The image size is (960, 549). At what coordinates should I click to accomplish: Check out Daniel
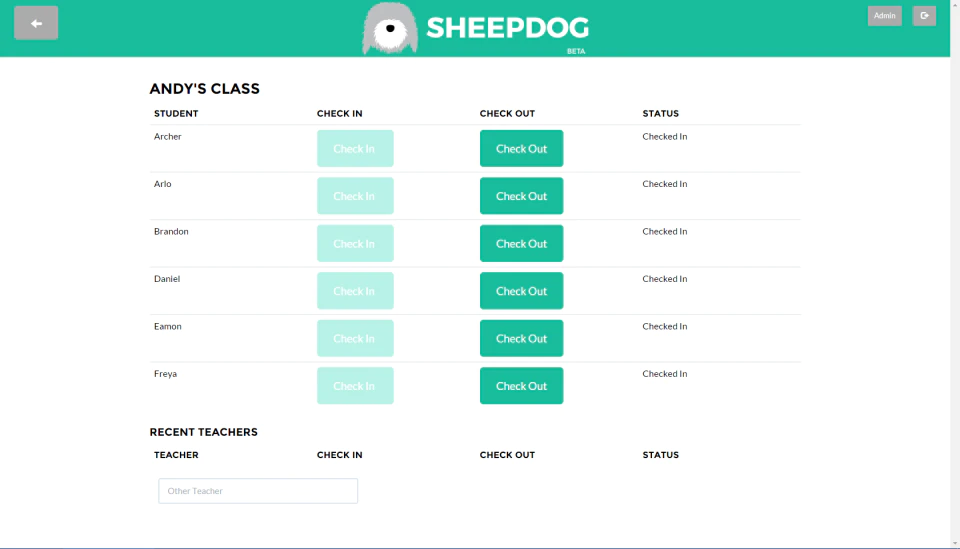[x=521, y=291]
